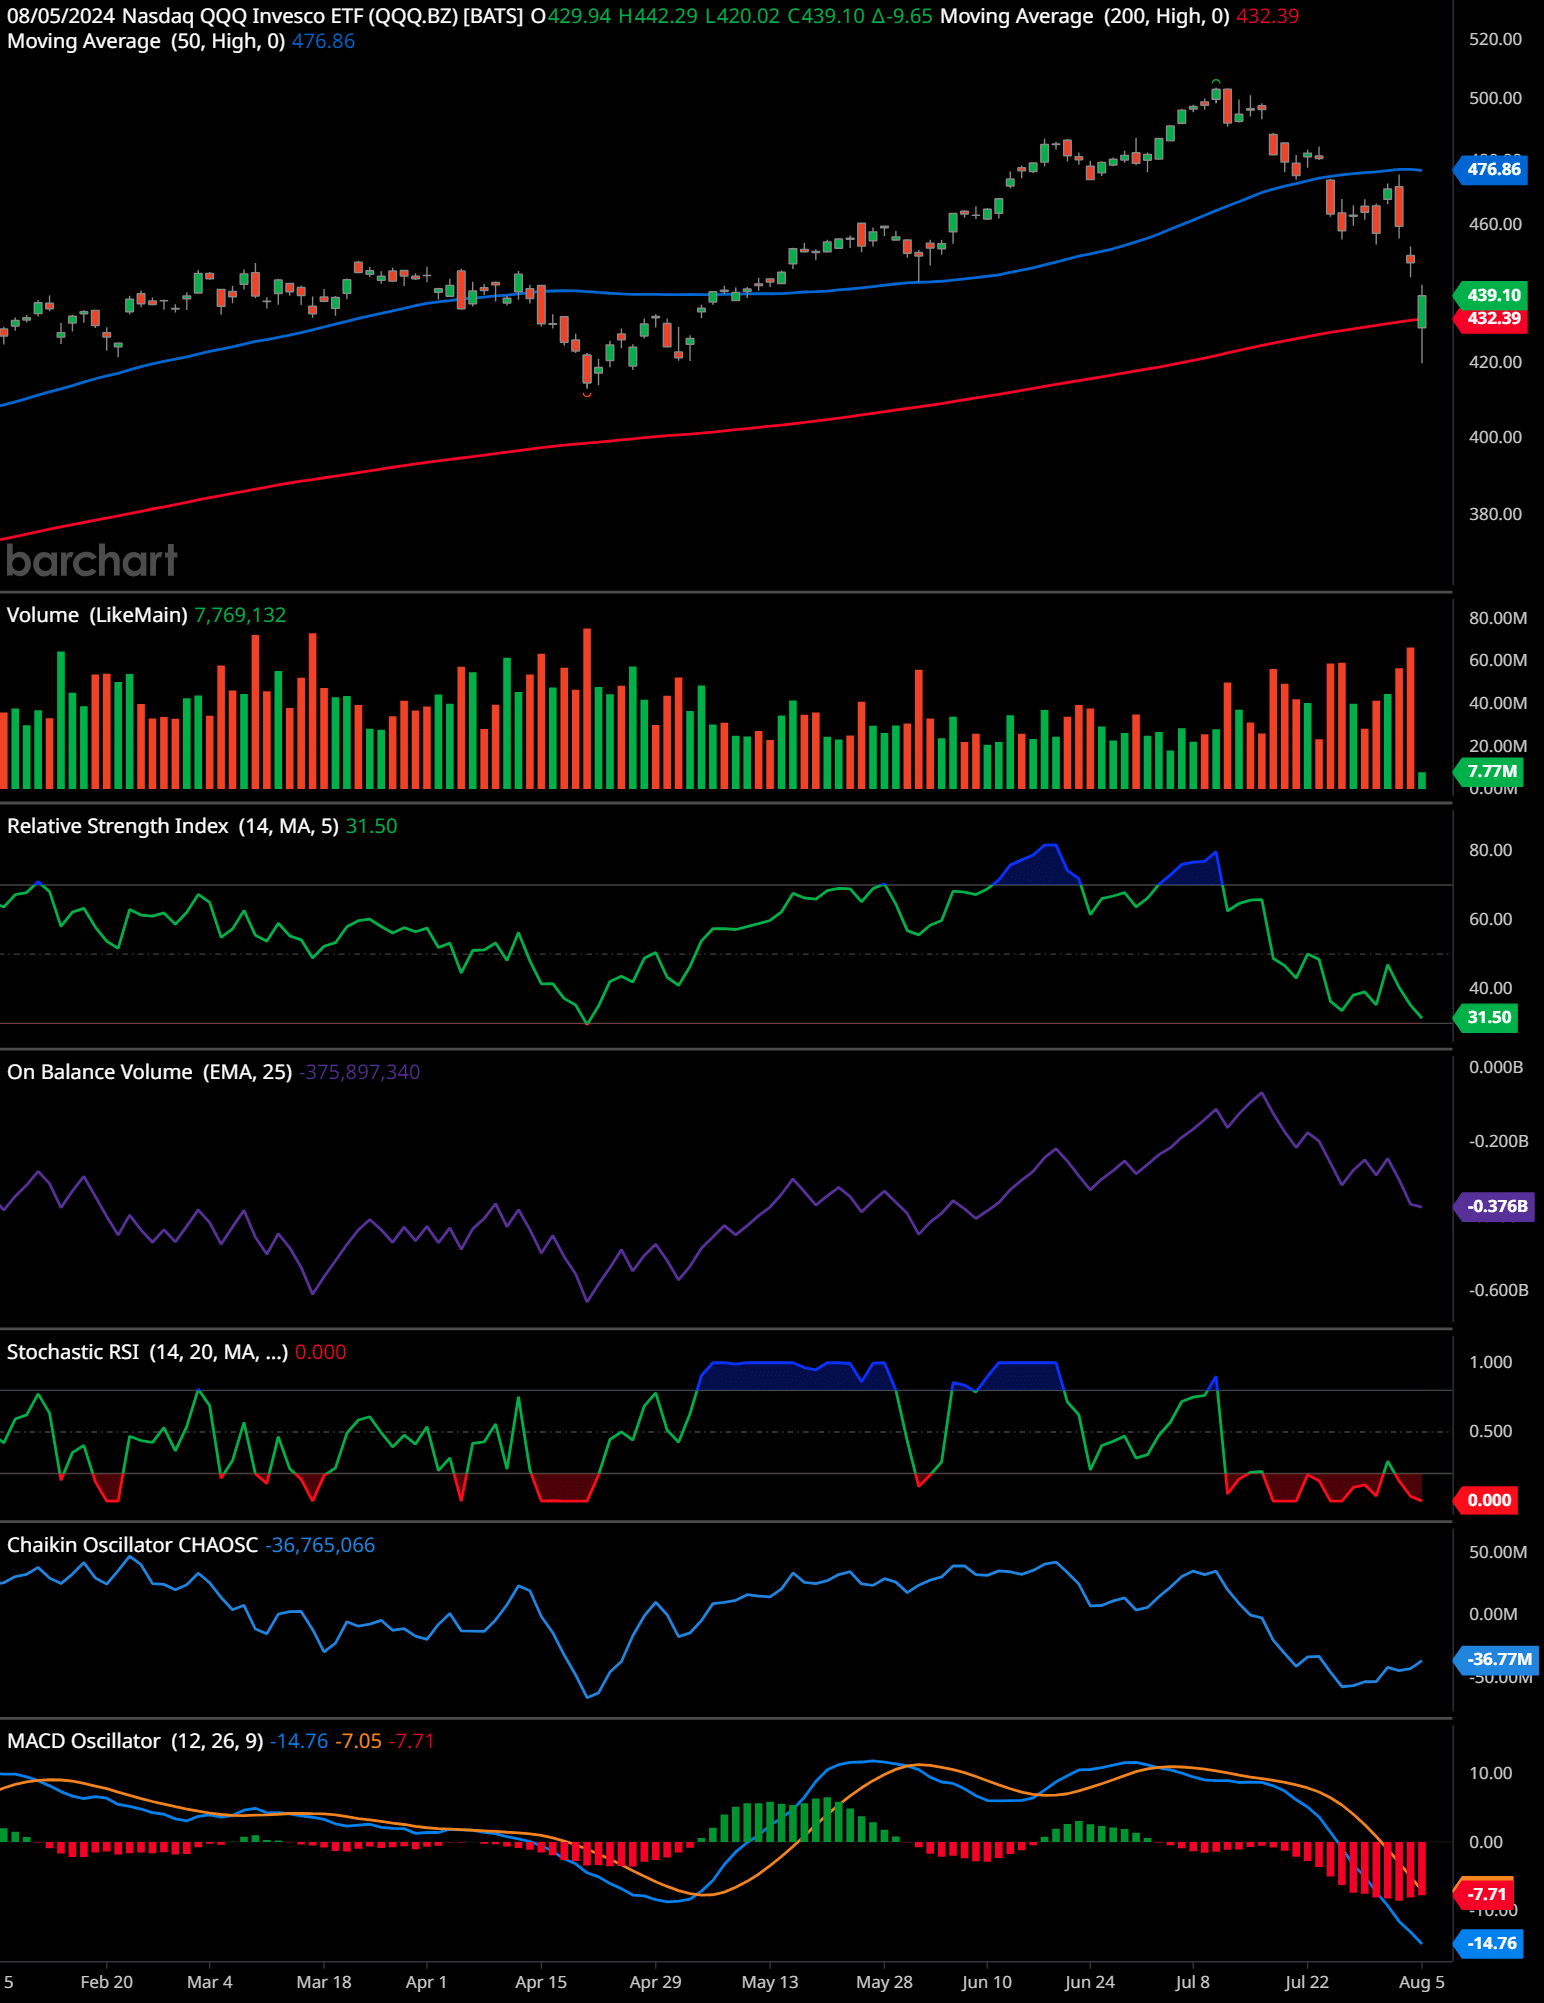Screen dimensions: 1544x2003
Task: Click the 520.00 price axis label
Action: (1495, 39)
